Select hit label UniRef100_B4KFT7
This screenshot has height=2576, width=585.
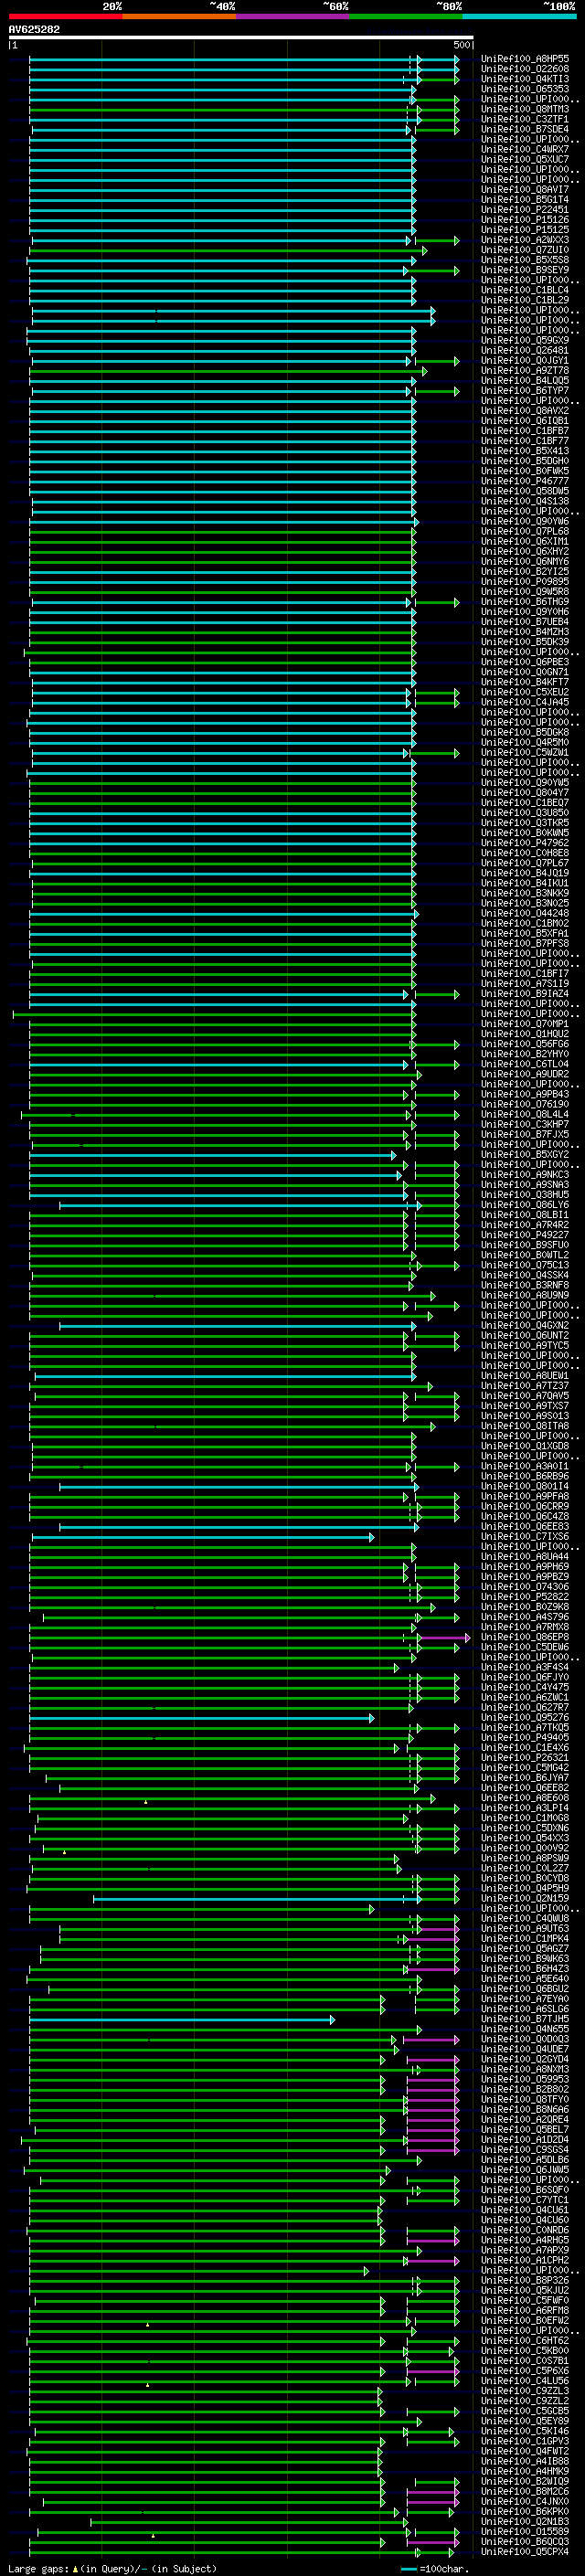525,682
